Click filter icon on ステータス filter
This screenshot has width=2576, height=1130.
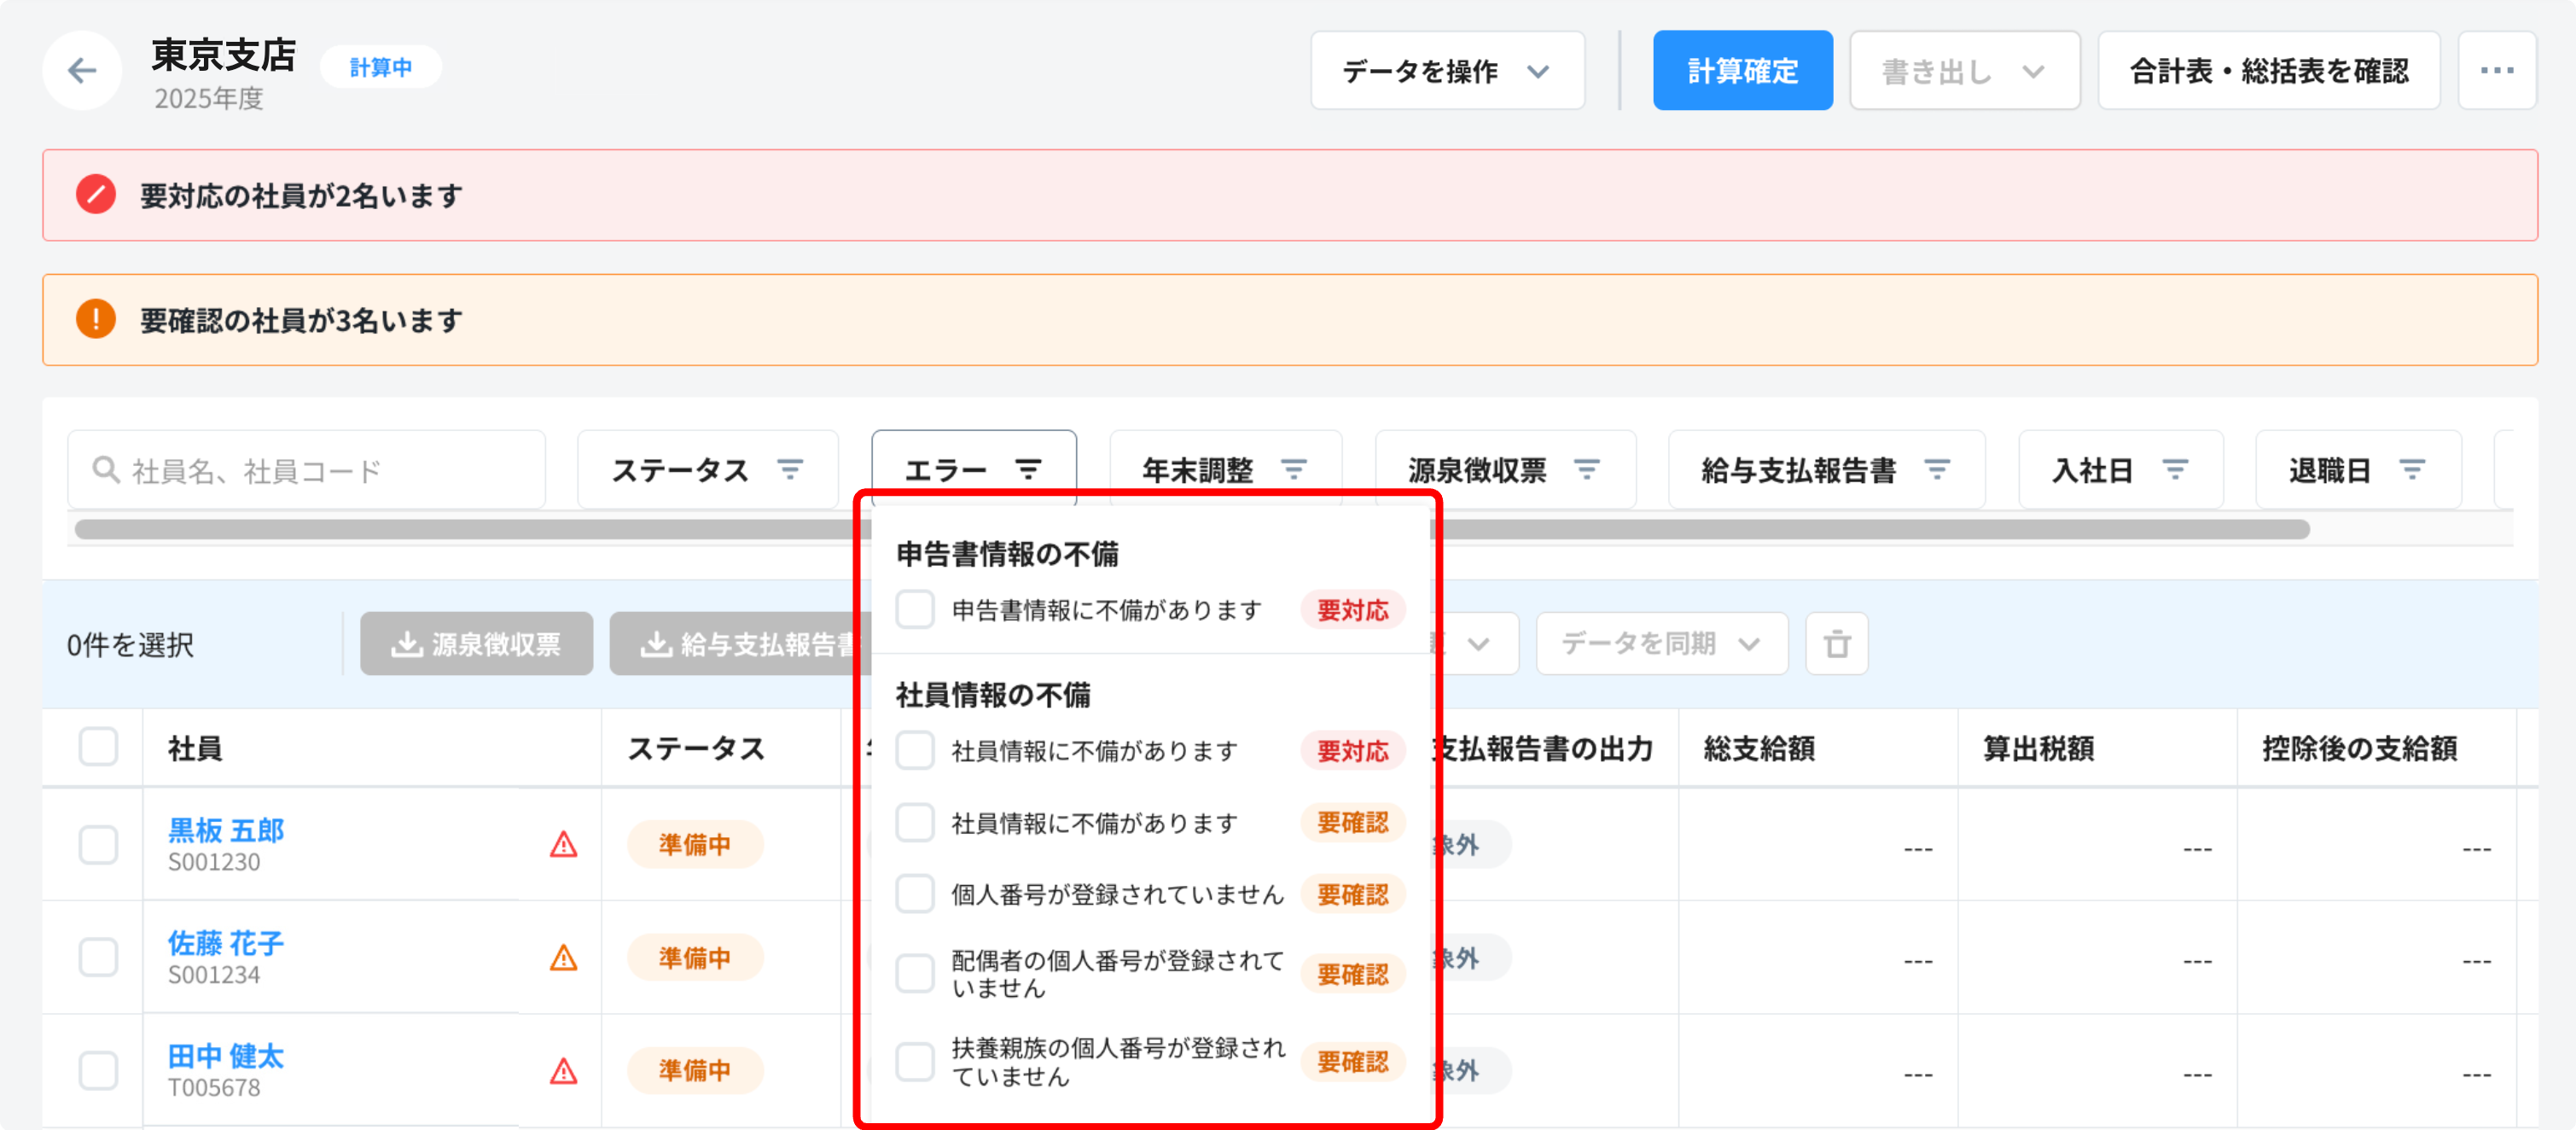click(x=790, y=469)
